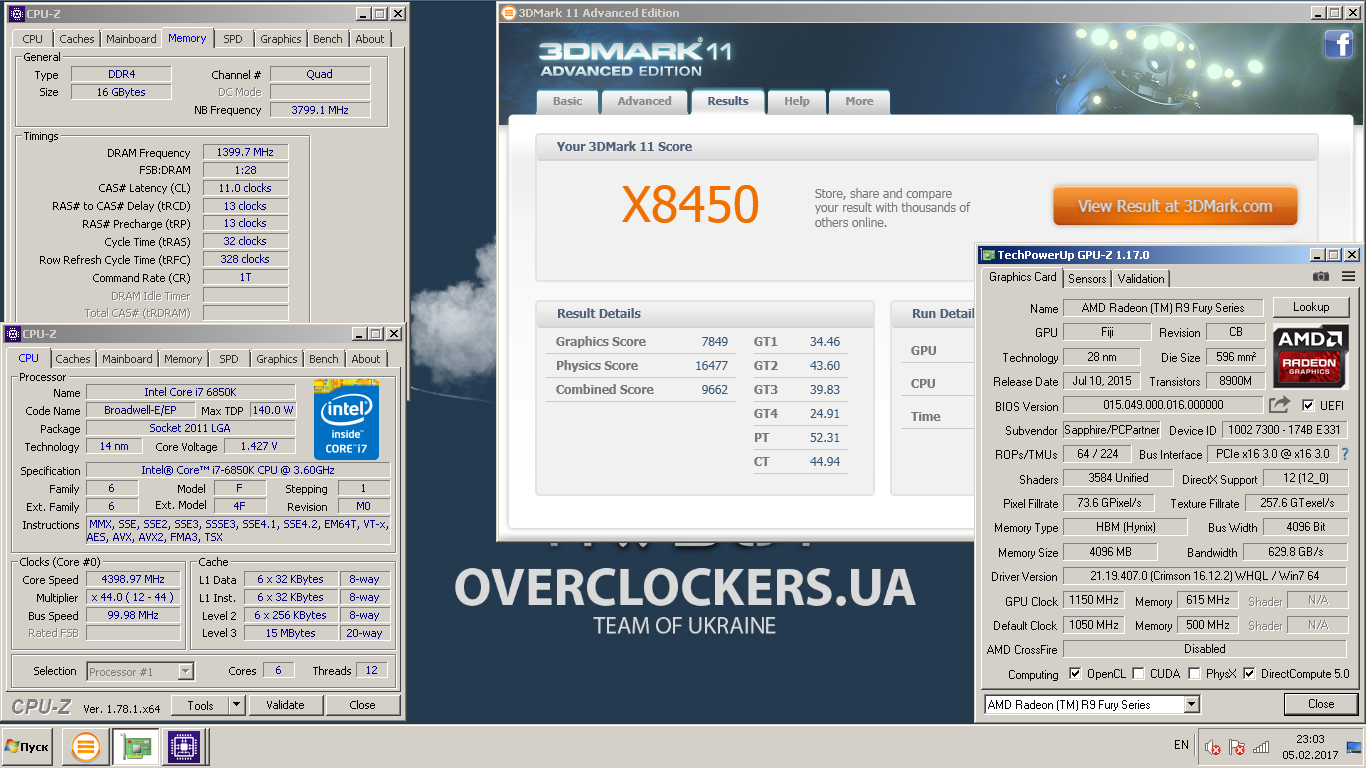Click the Validate button in CPU-Z

pyautogui.click(x=285, y=705)
